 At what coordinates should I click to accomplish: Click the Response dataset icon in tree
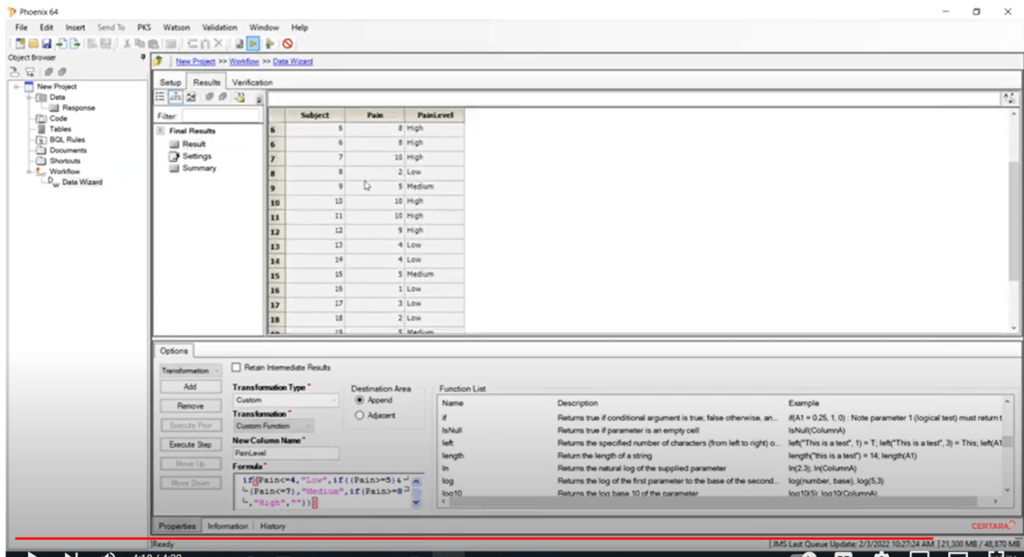coord(54,108)
